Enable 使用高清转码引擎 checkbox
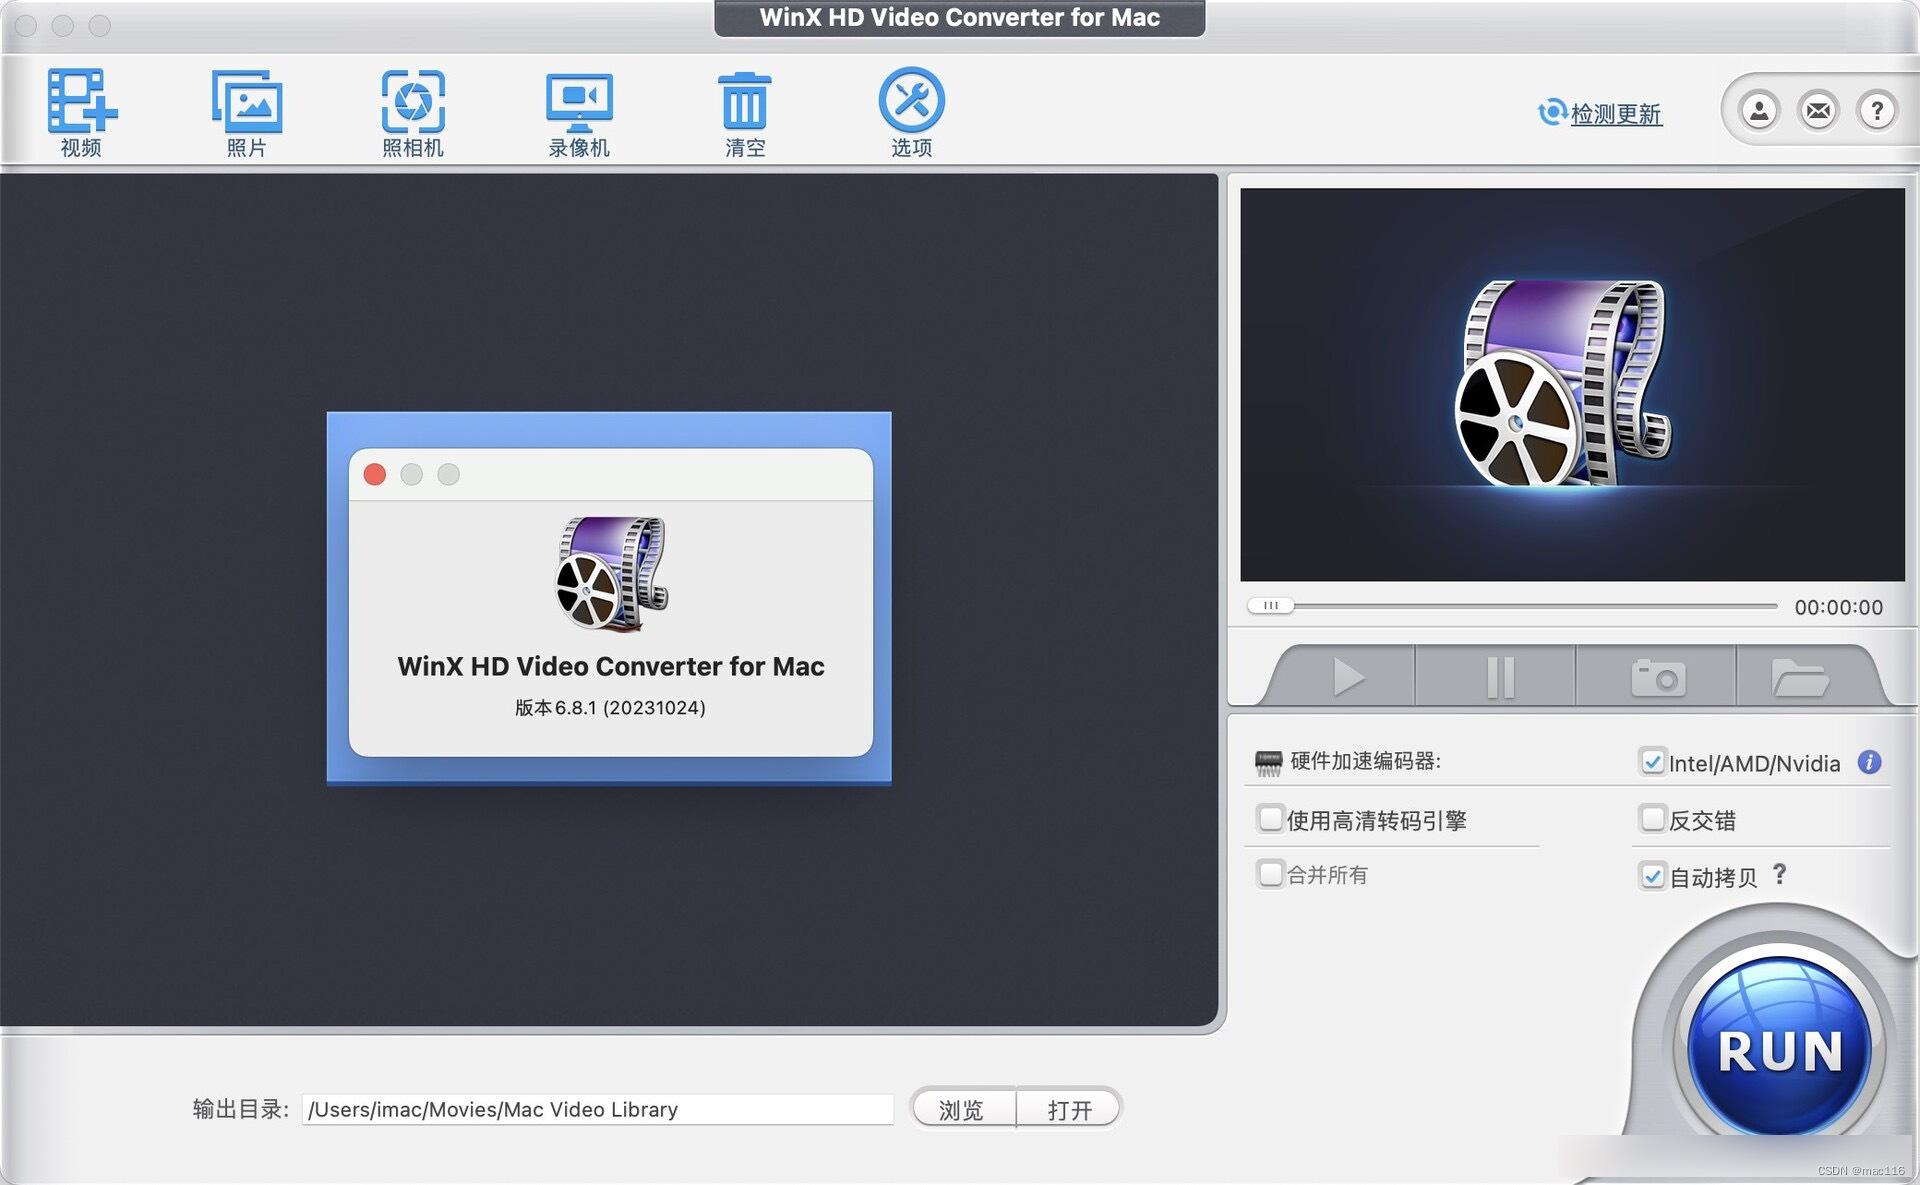The width and height of the screenshot is (1920, 1185). click(1270, 819)
